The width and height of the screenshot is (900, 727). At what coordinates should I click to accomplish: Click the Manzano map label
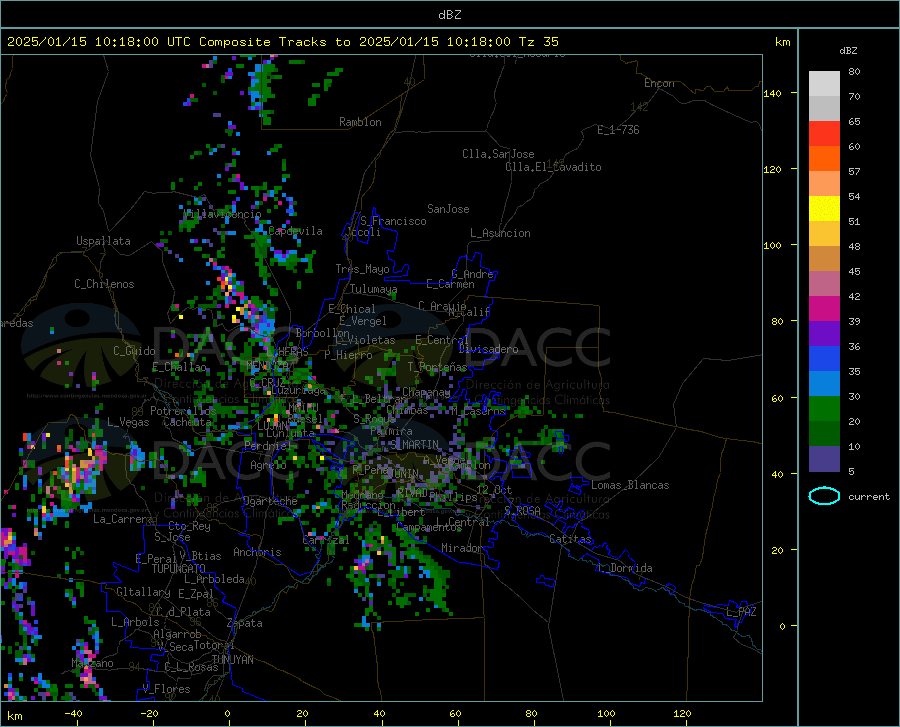tap(92, 663)
